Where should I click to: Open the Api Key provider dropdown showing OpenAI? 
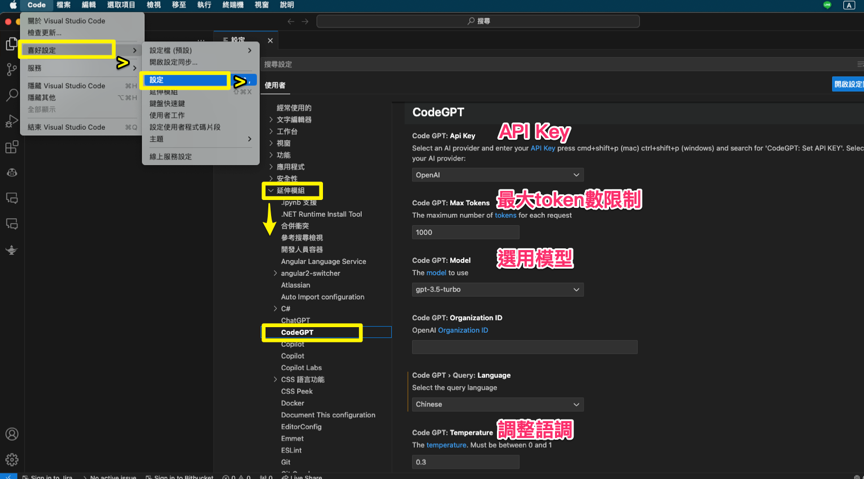tap(498, 175)
